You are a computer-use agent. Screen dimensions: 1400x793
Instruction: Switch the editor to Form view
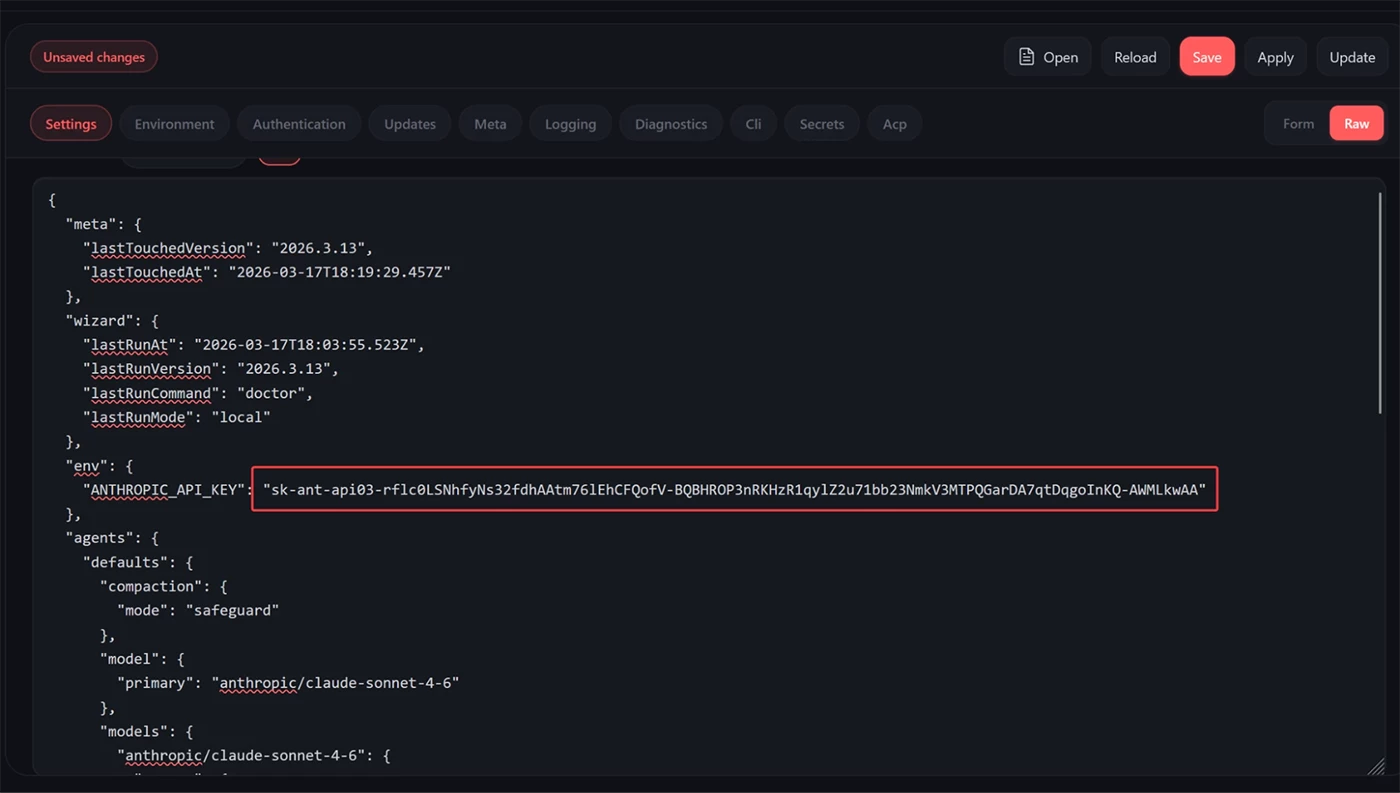[1298, 124]
